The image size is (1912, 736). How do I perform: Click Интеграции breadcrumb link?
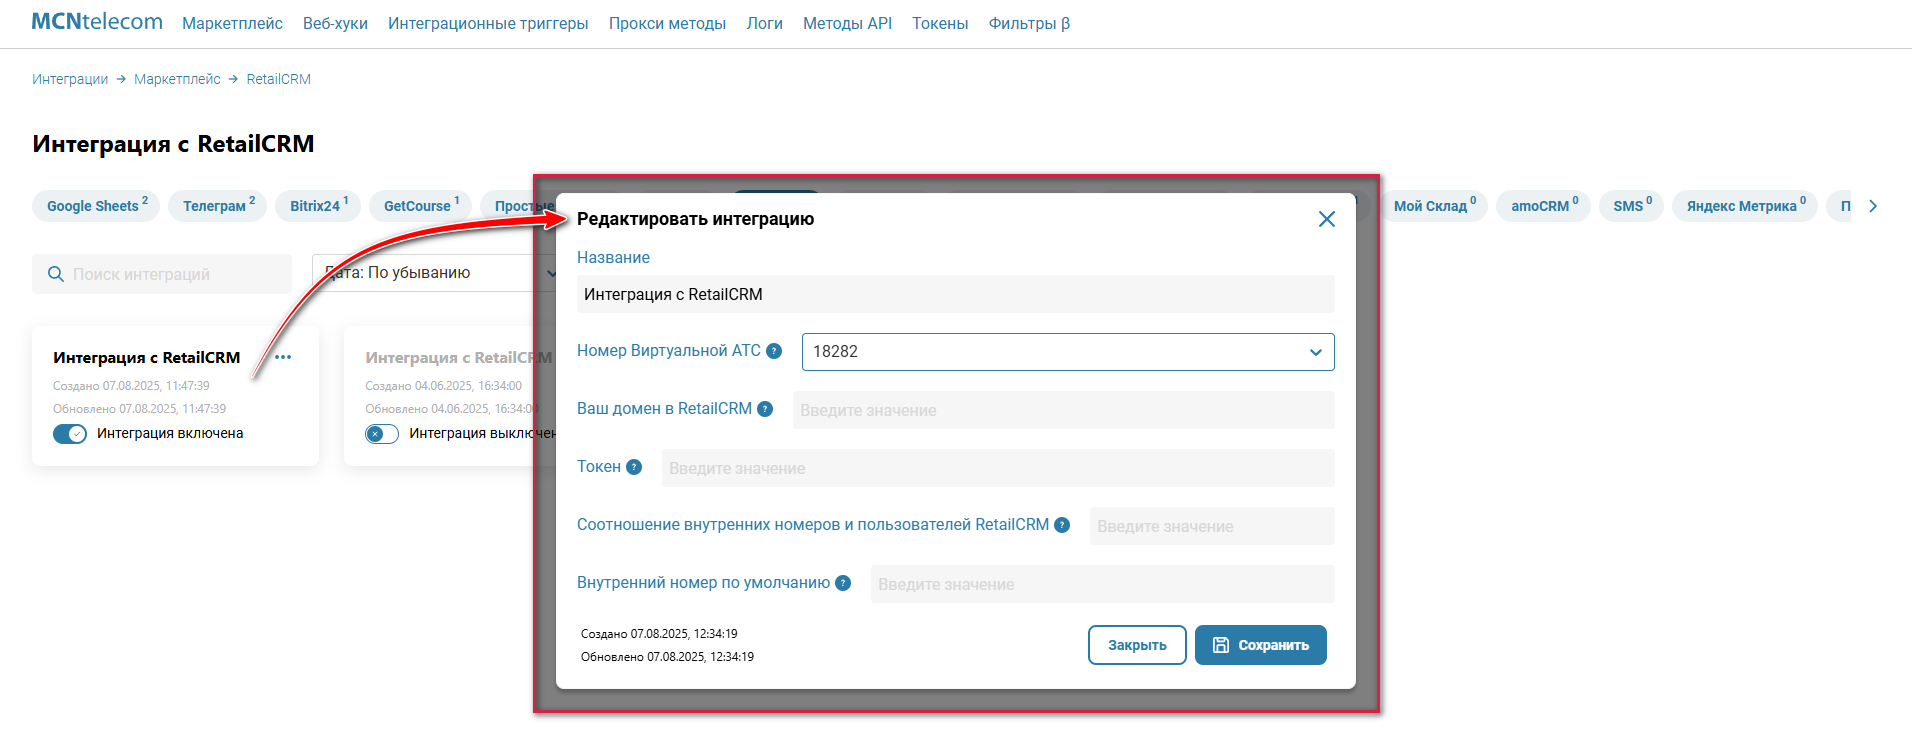coord(70,79)
